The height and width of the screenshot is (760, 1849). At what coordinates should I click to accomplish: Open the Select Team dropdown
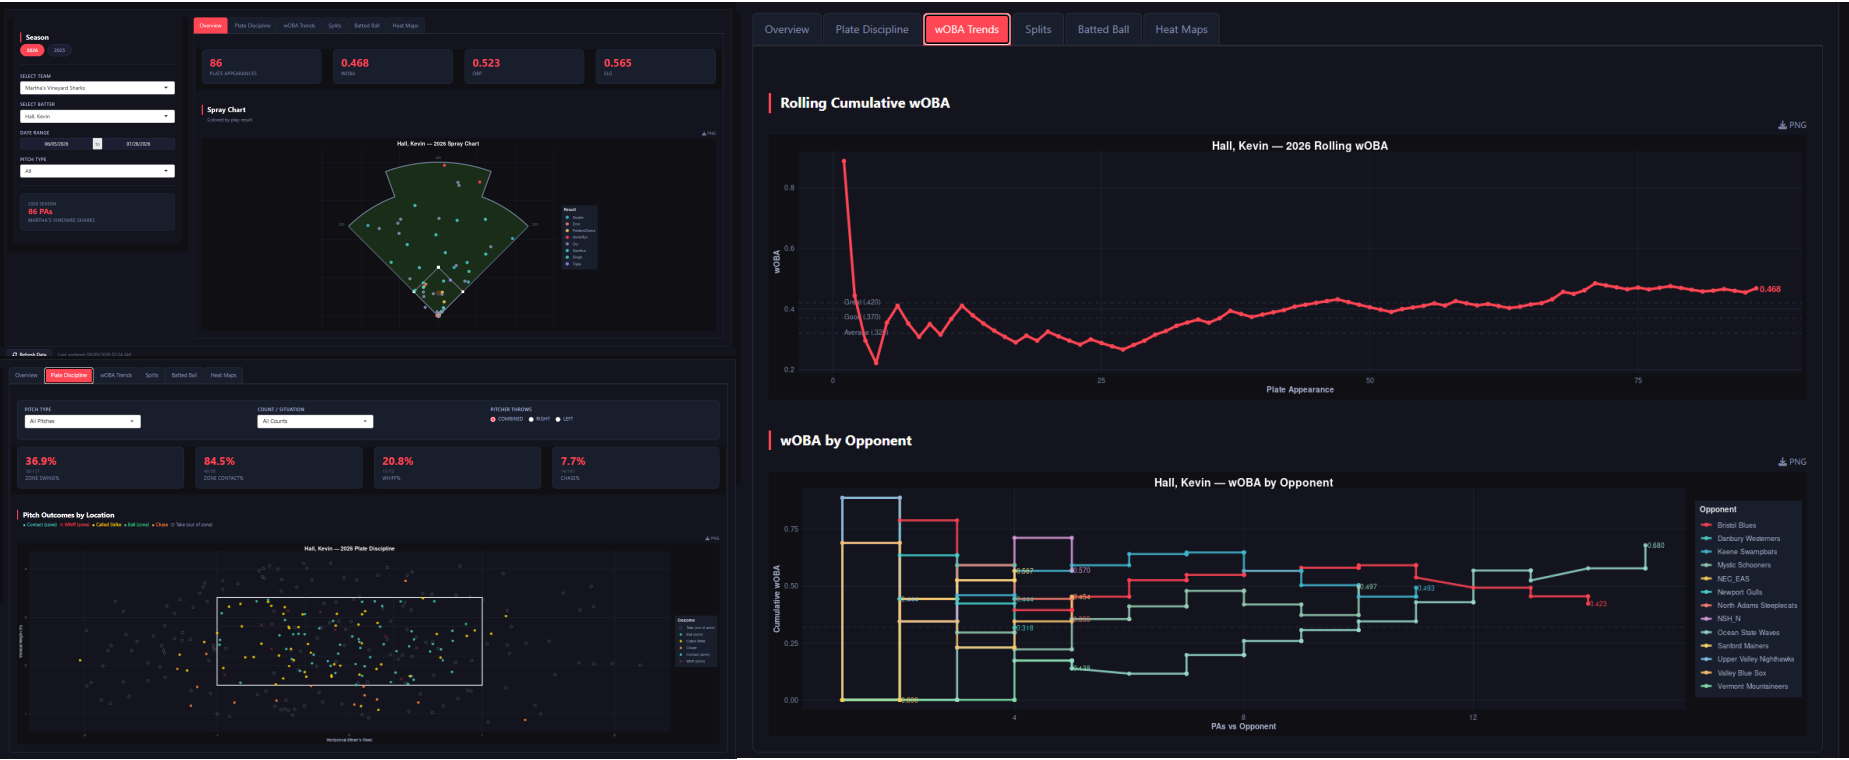point(97,88)
